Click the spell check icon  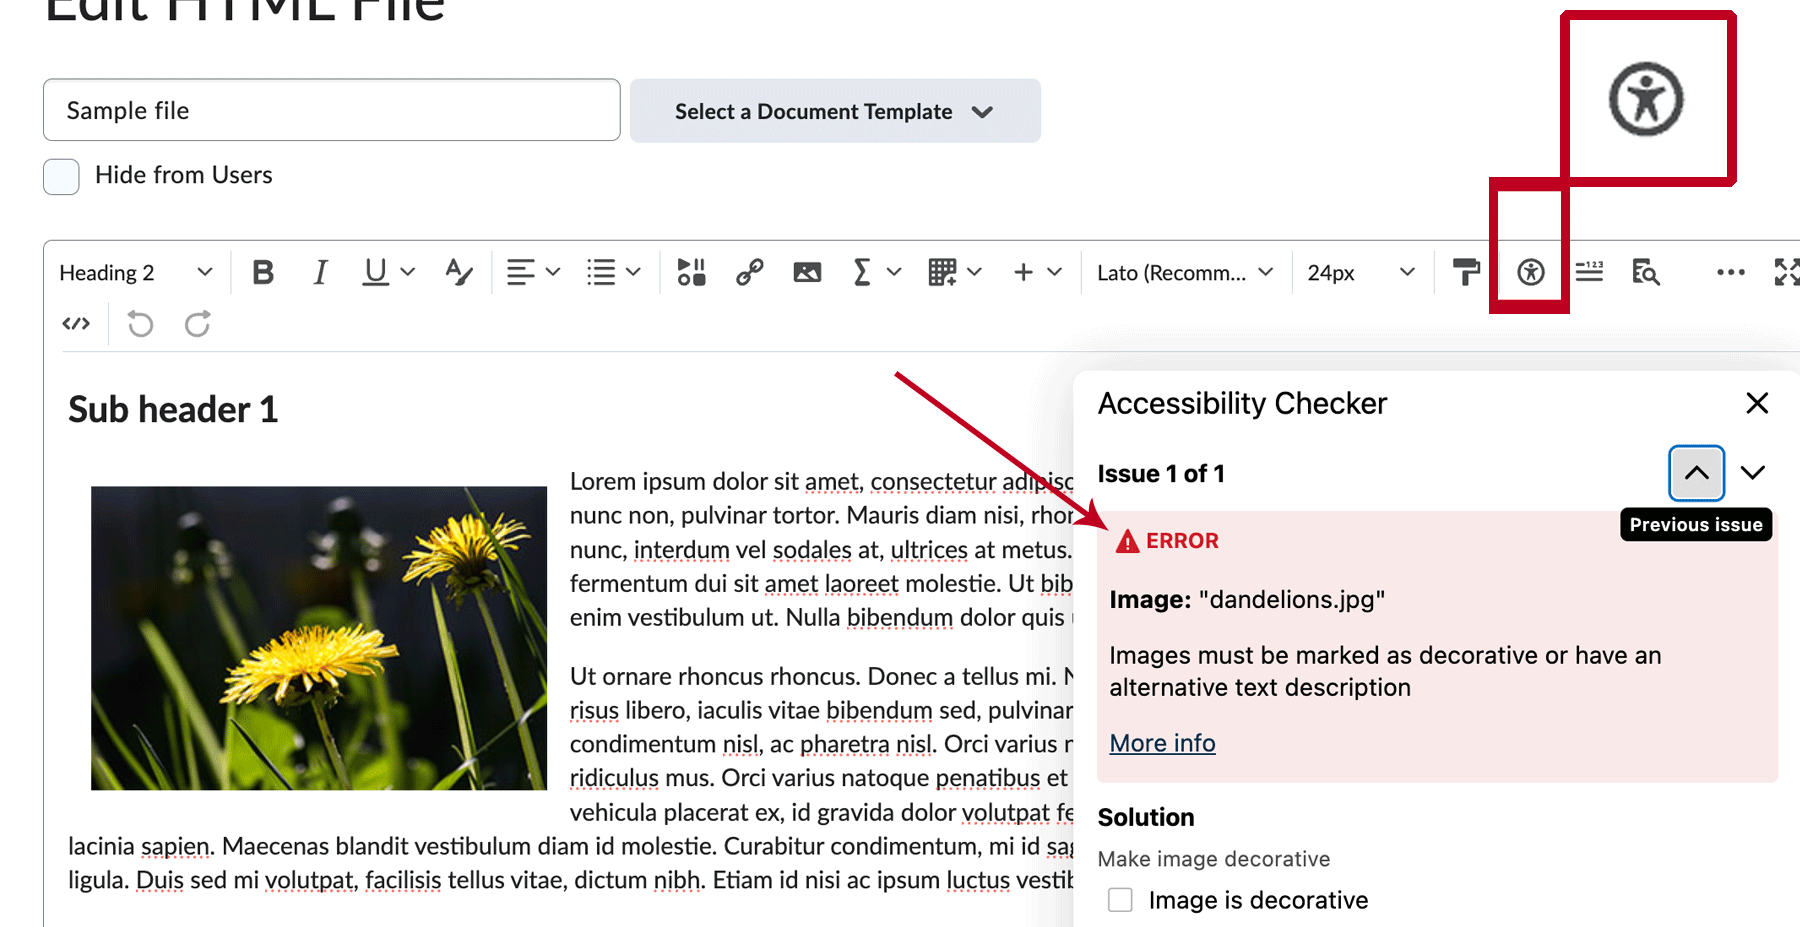[x=459, y=272]
